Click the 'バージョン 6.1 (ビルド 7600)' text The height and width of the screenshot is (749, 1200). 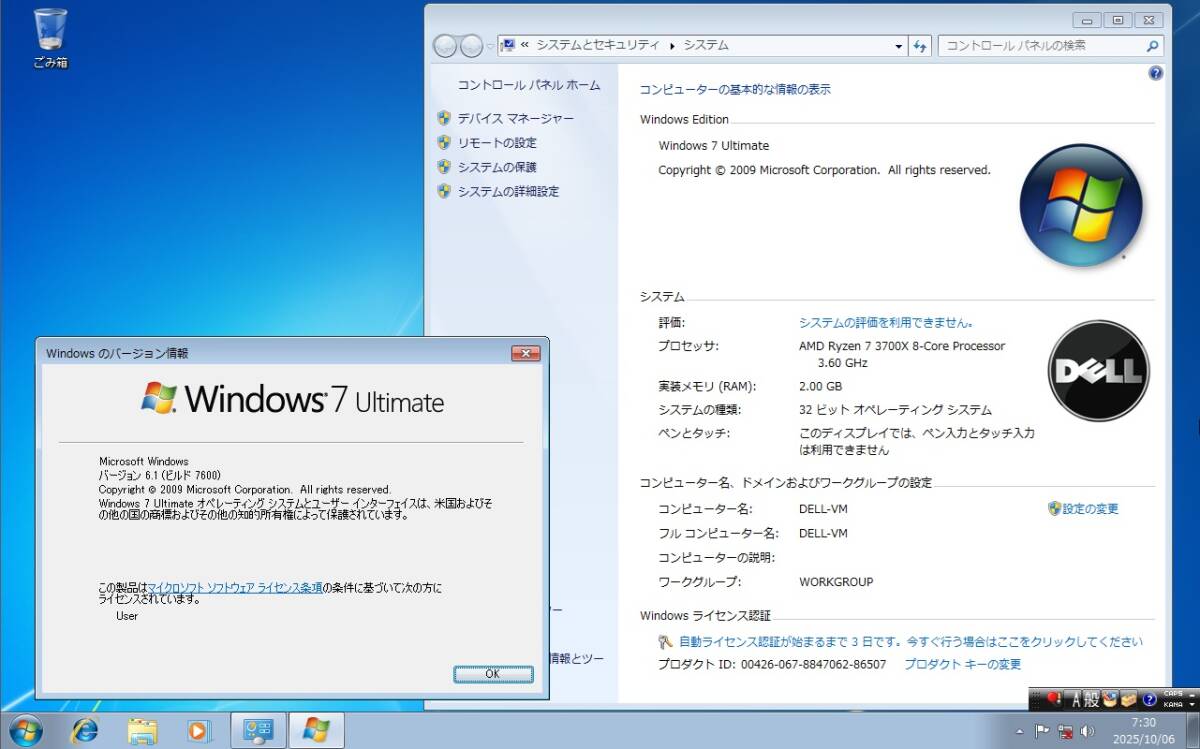(159, 475)
